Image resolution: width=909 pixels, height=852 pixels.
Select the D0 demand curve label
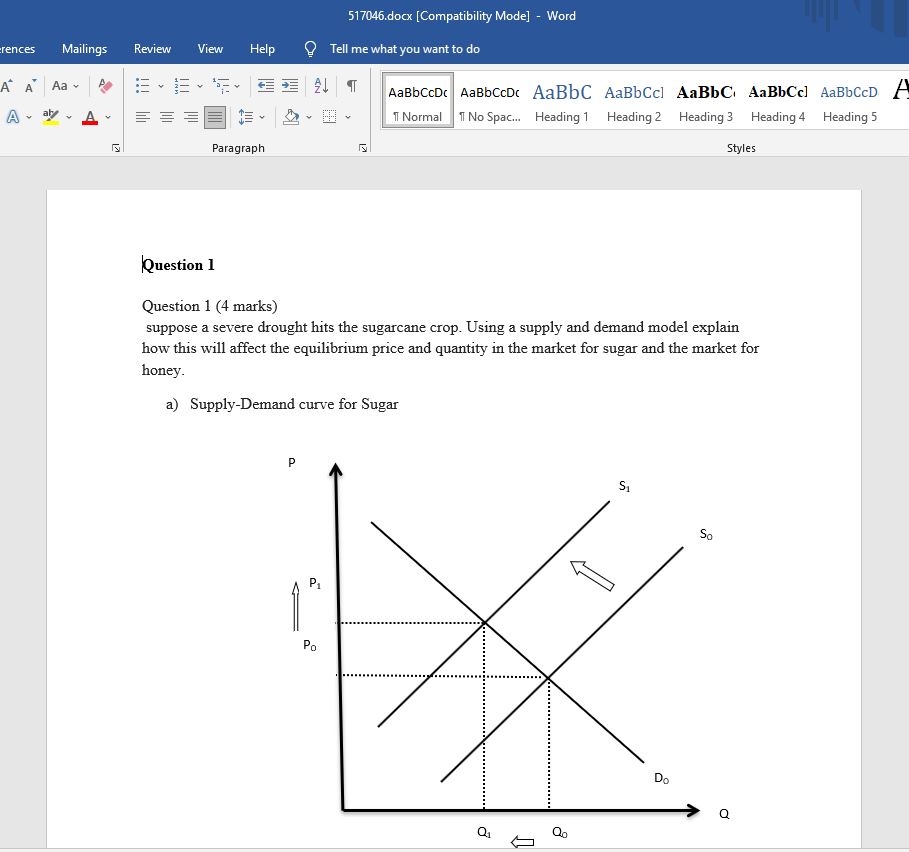(661, 778)
